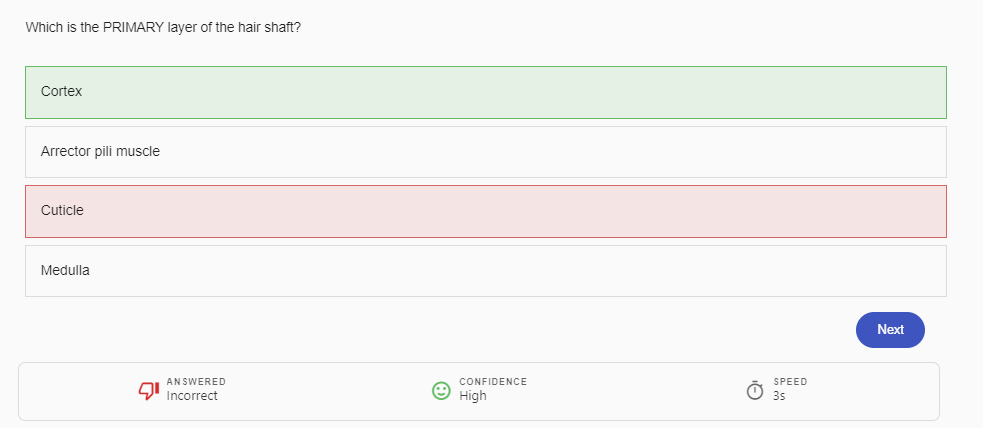The width and height of the screenshot is (983, 428).
Task: Choose the Arrector pili muscle answer
Action: coord(485,152)
